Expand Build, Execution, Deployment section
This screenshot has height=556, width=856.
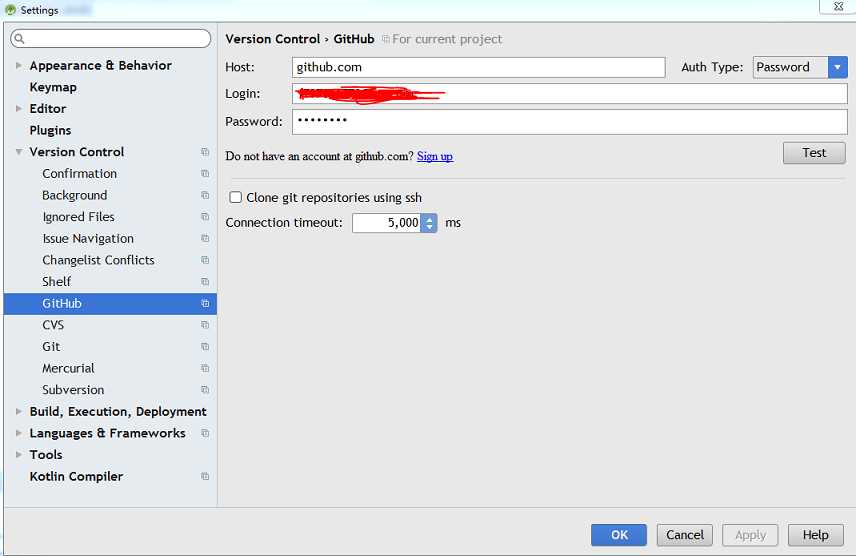19,411
